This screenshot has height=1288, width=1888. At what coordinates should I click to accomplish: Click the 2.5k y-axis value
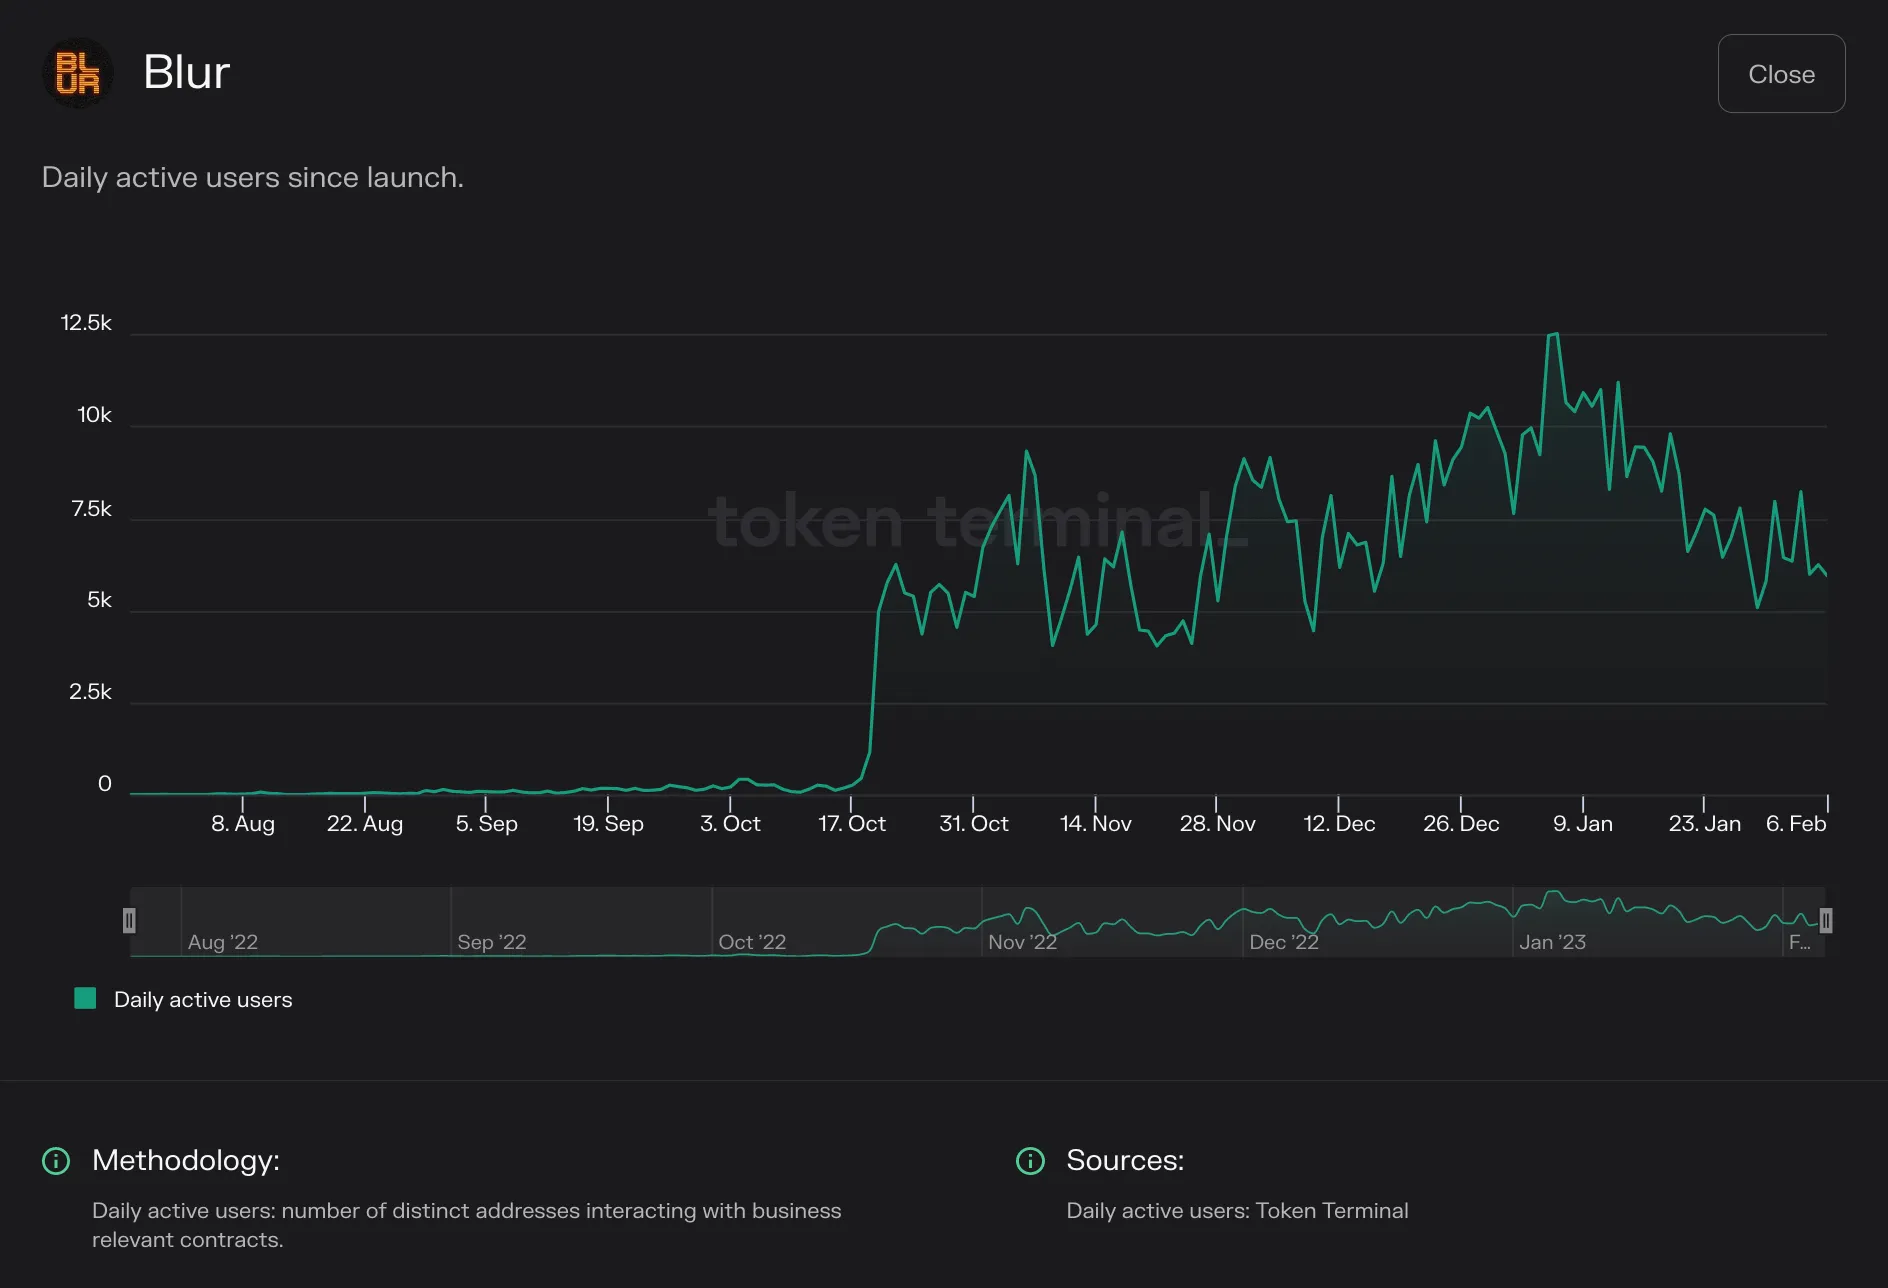[x=90, y=692]
